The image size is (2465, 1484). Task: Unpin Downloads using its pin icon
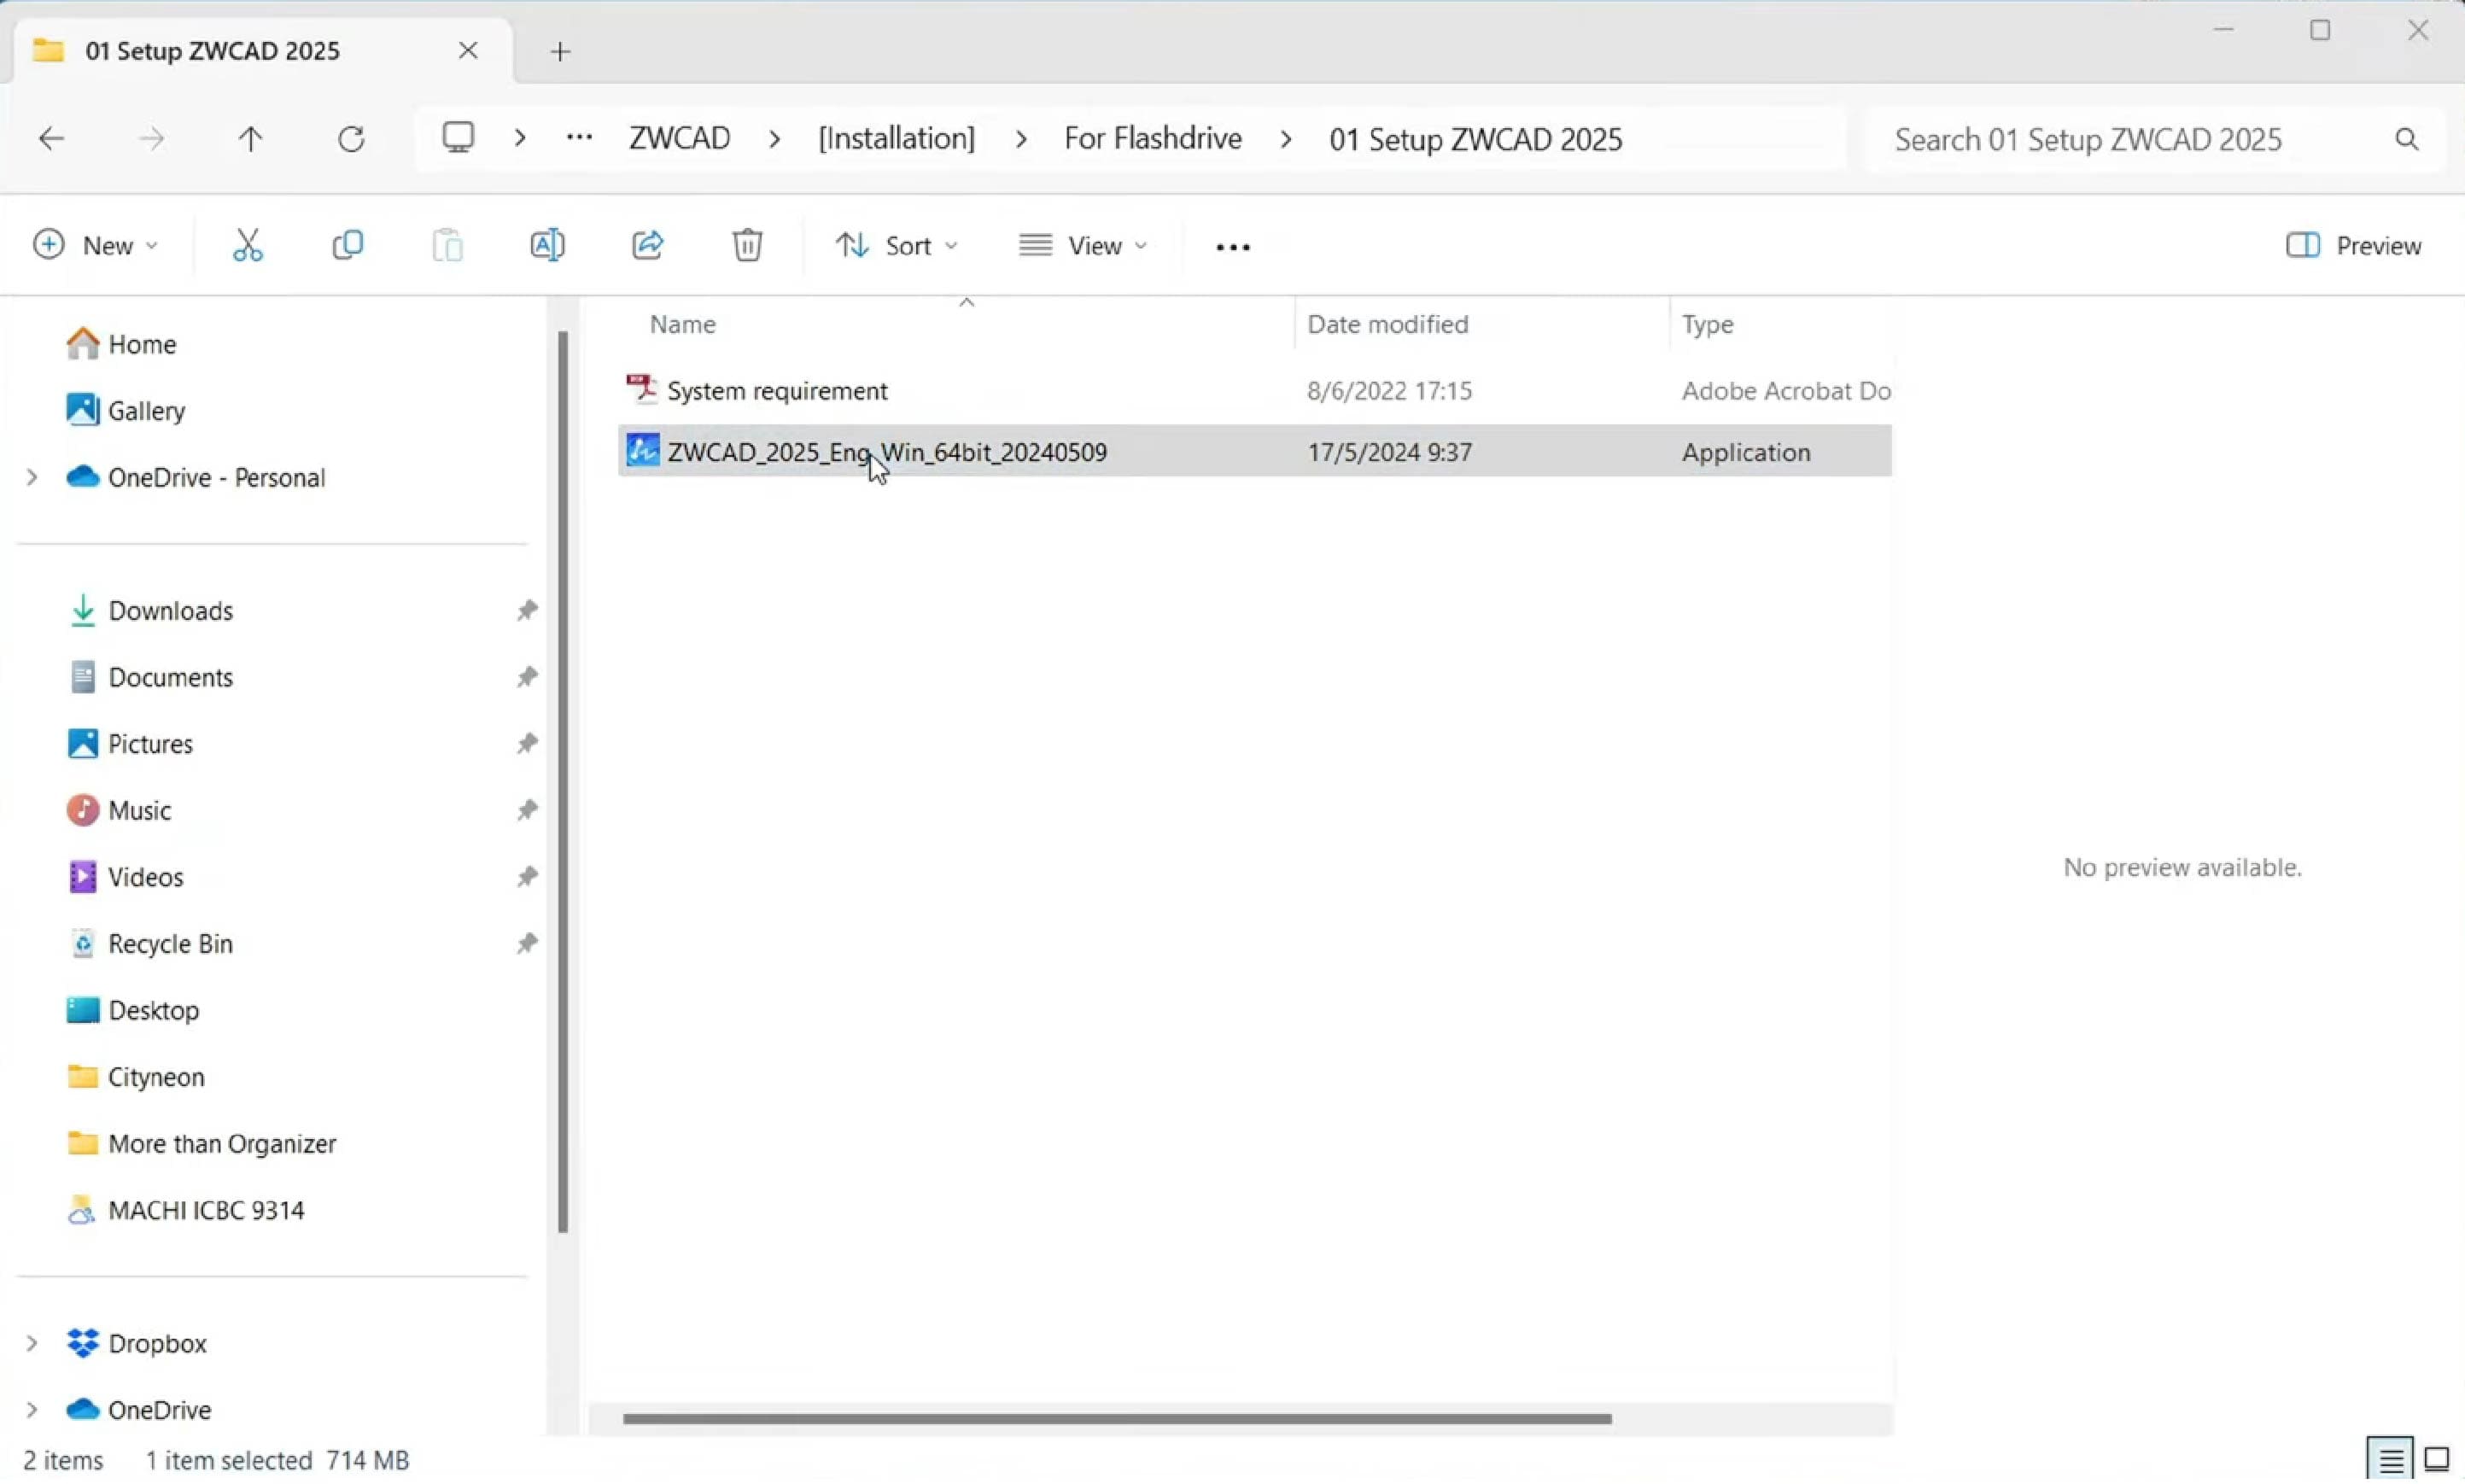pos(527,610)
